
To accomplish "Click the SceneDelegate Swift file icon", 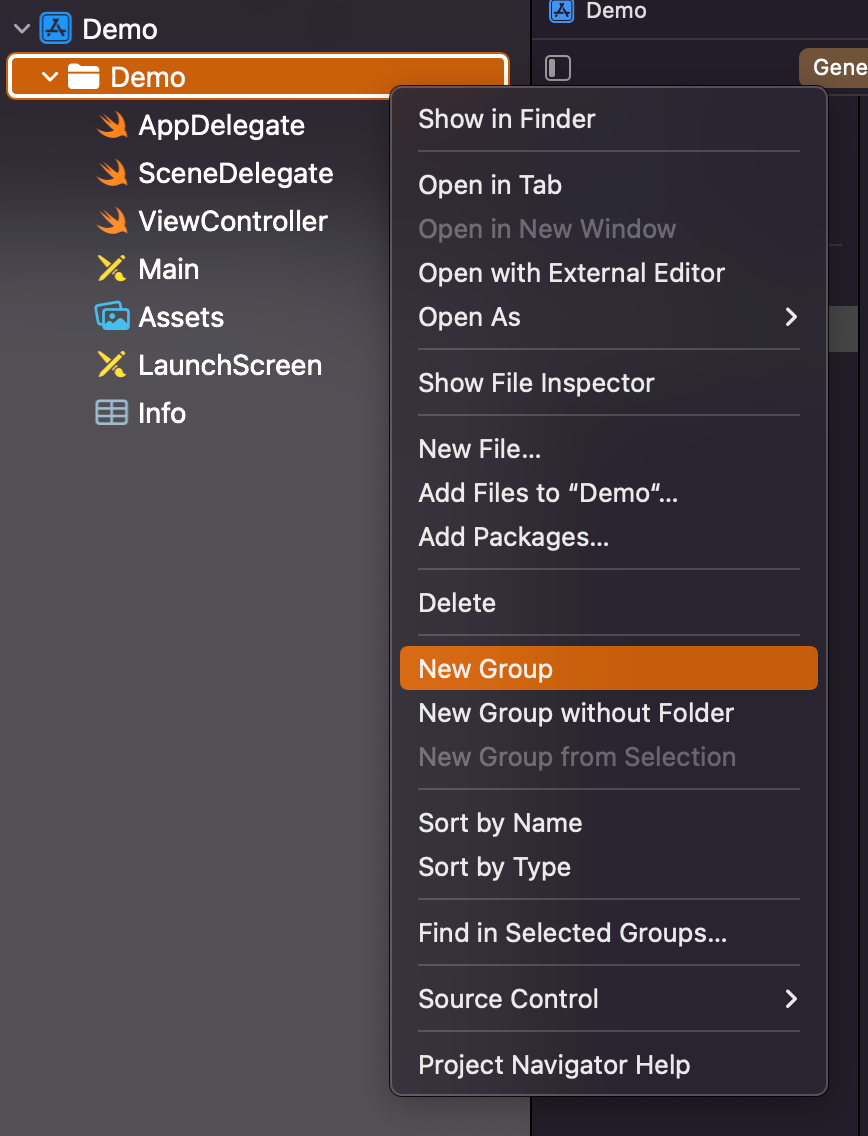I will pos(112,173).
